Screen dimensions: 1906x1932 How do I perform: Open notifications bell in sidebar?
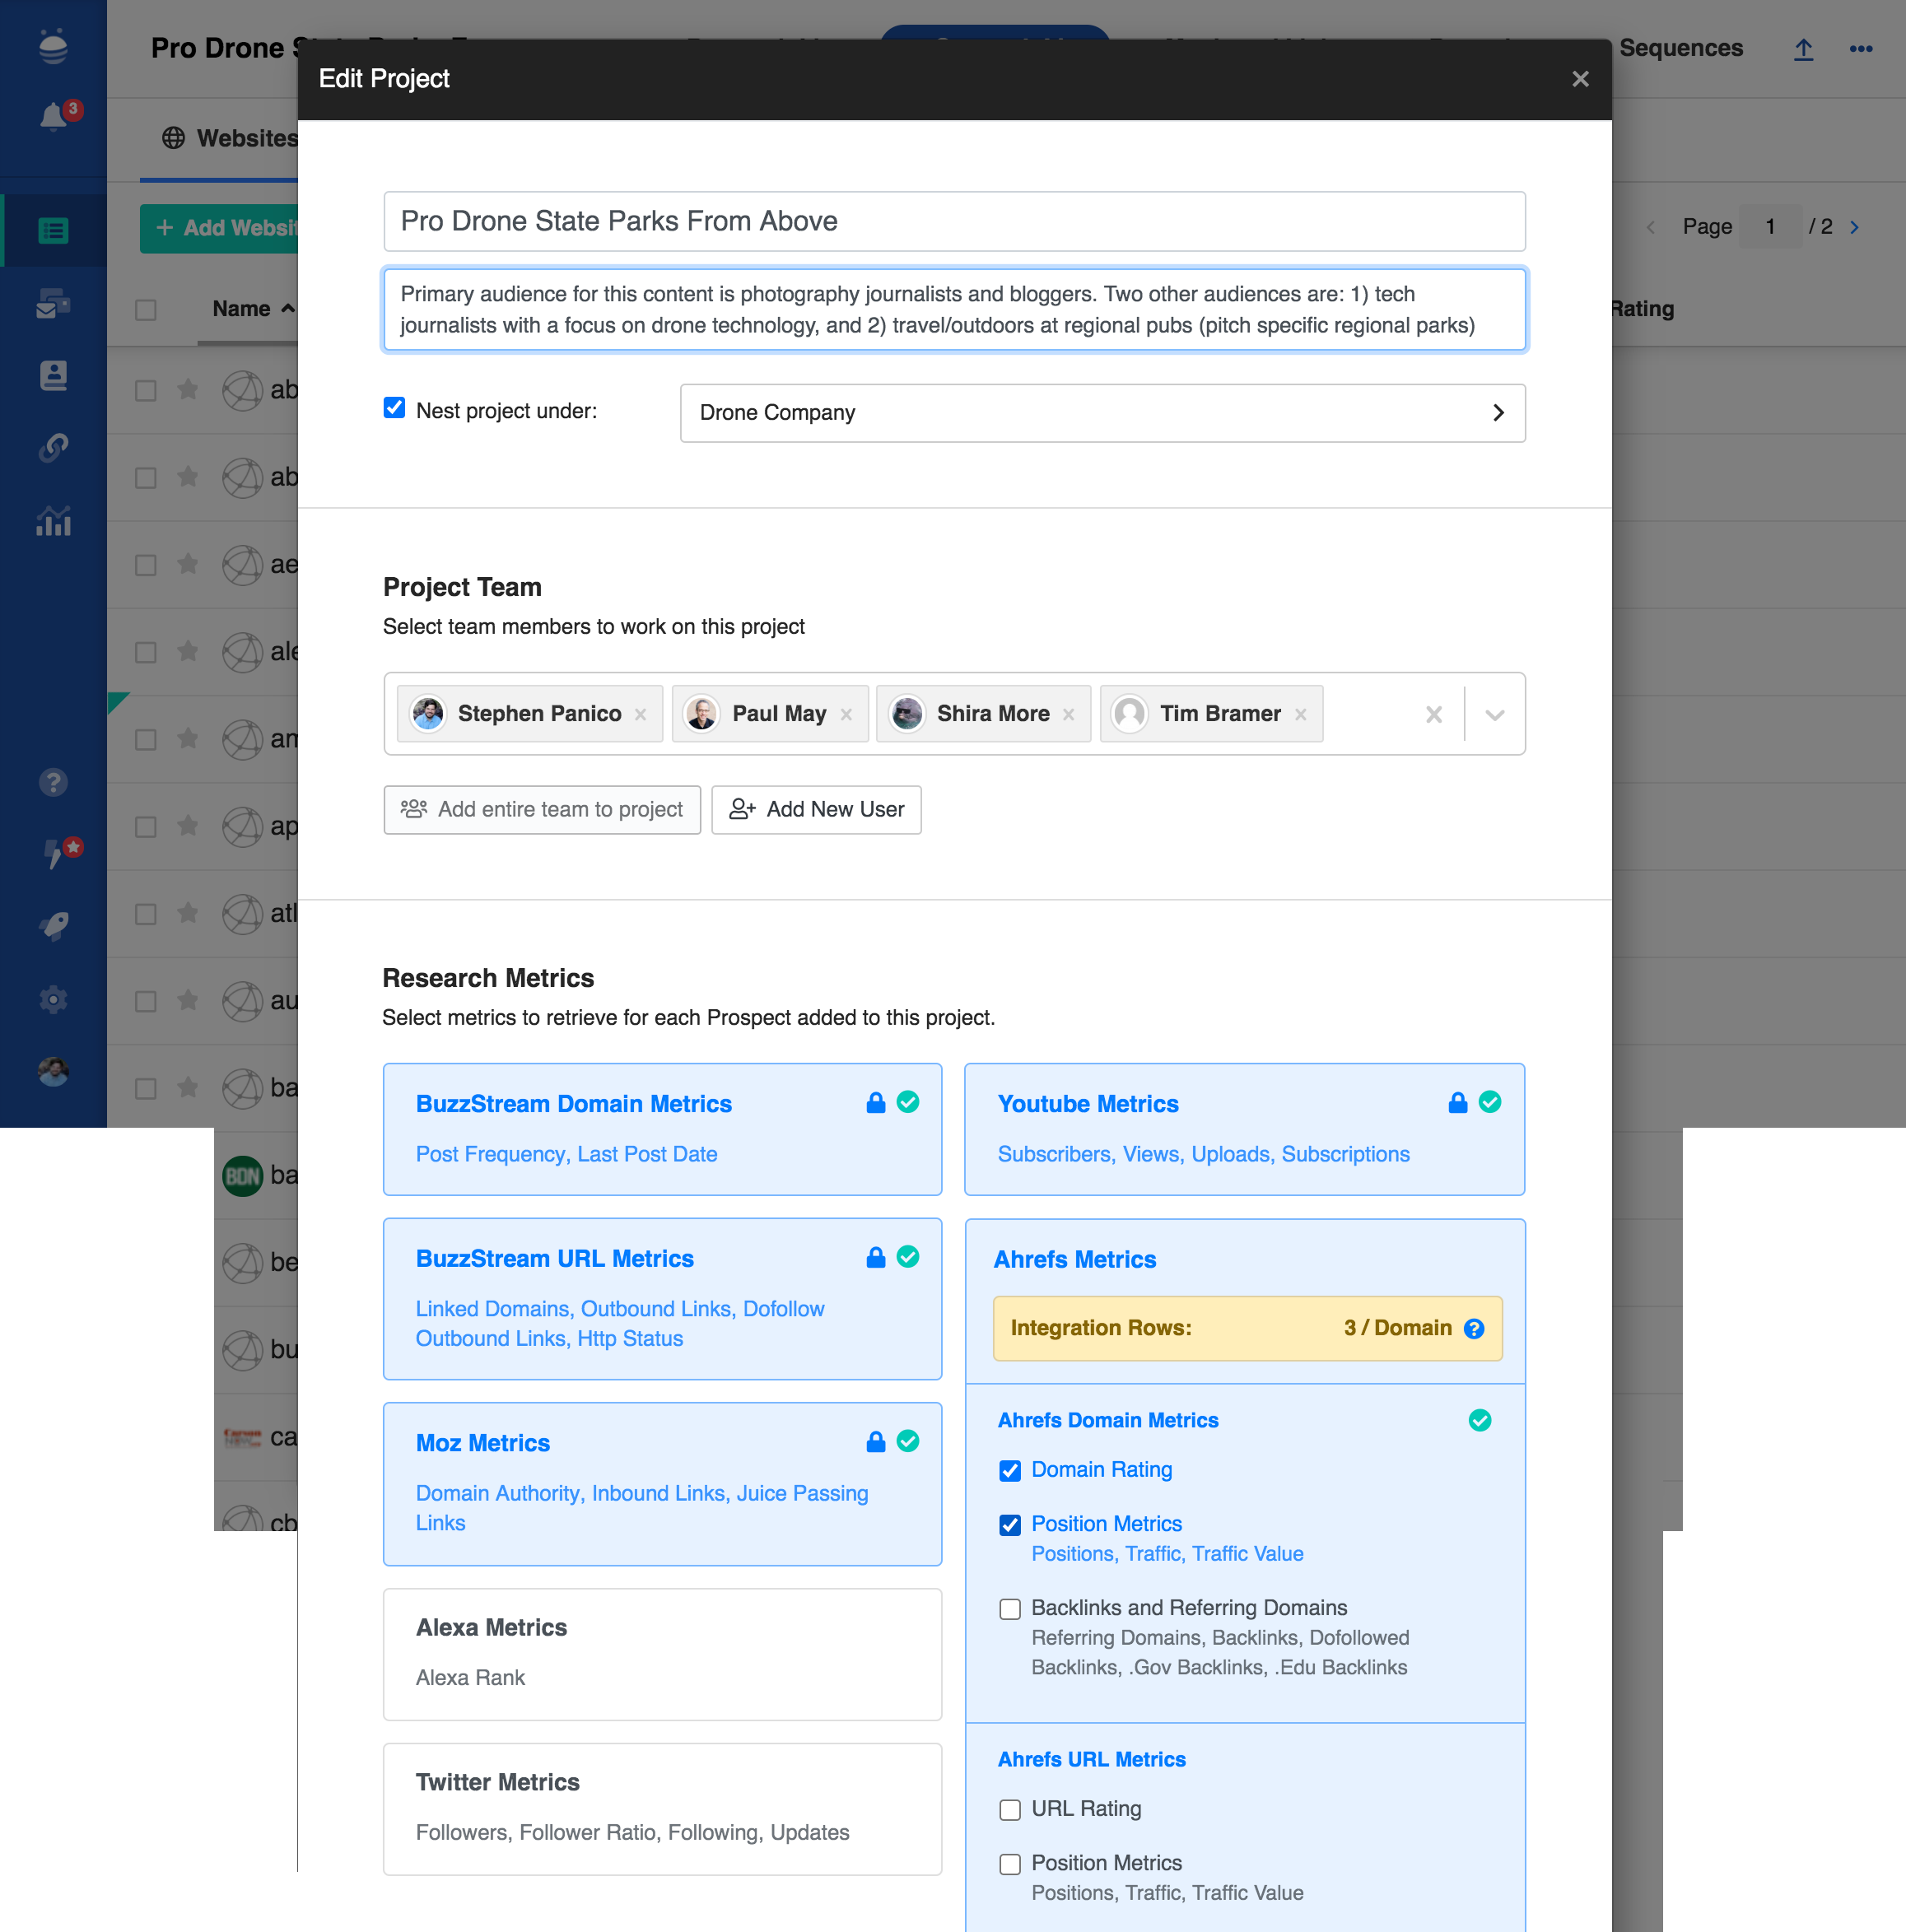(x=53, y=117)
